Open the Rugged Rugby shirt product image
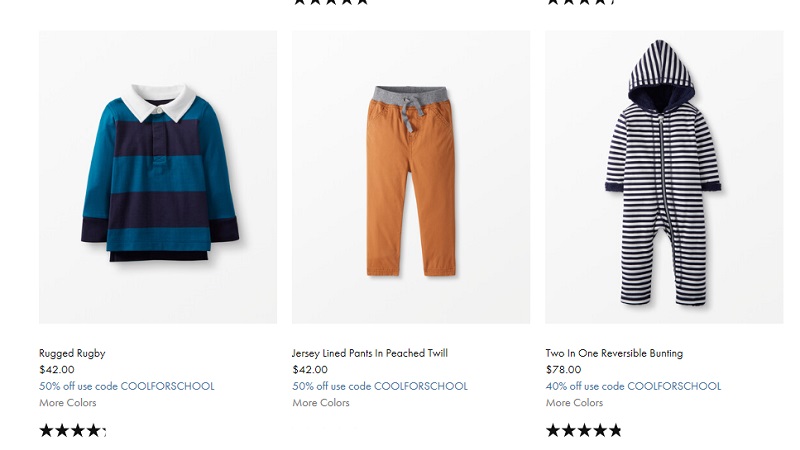The image size is (800, 450). (x=158, y=177)
